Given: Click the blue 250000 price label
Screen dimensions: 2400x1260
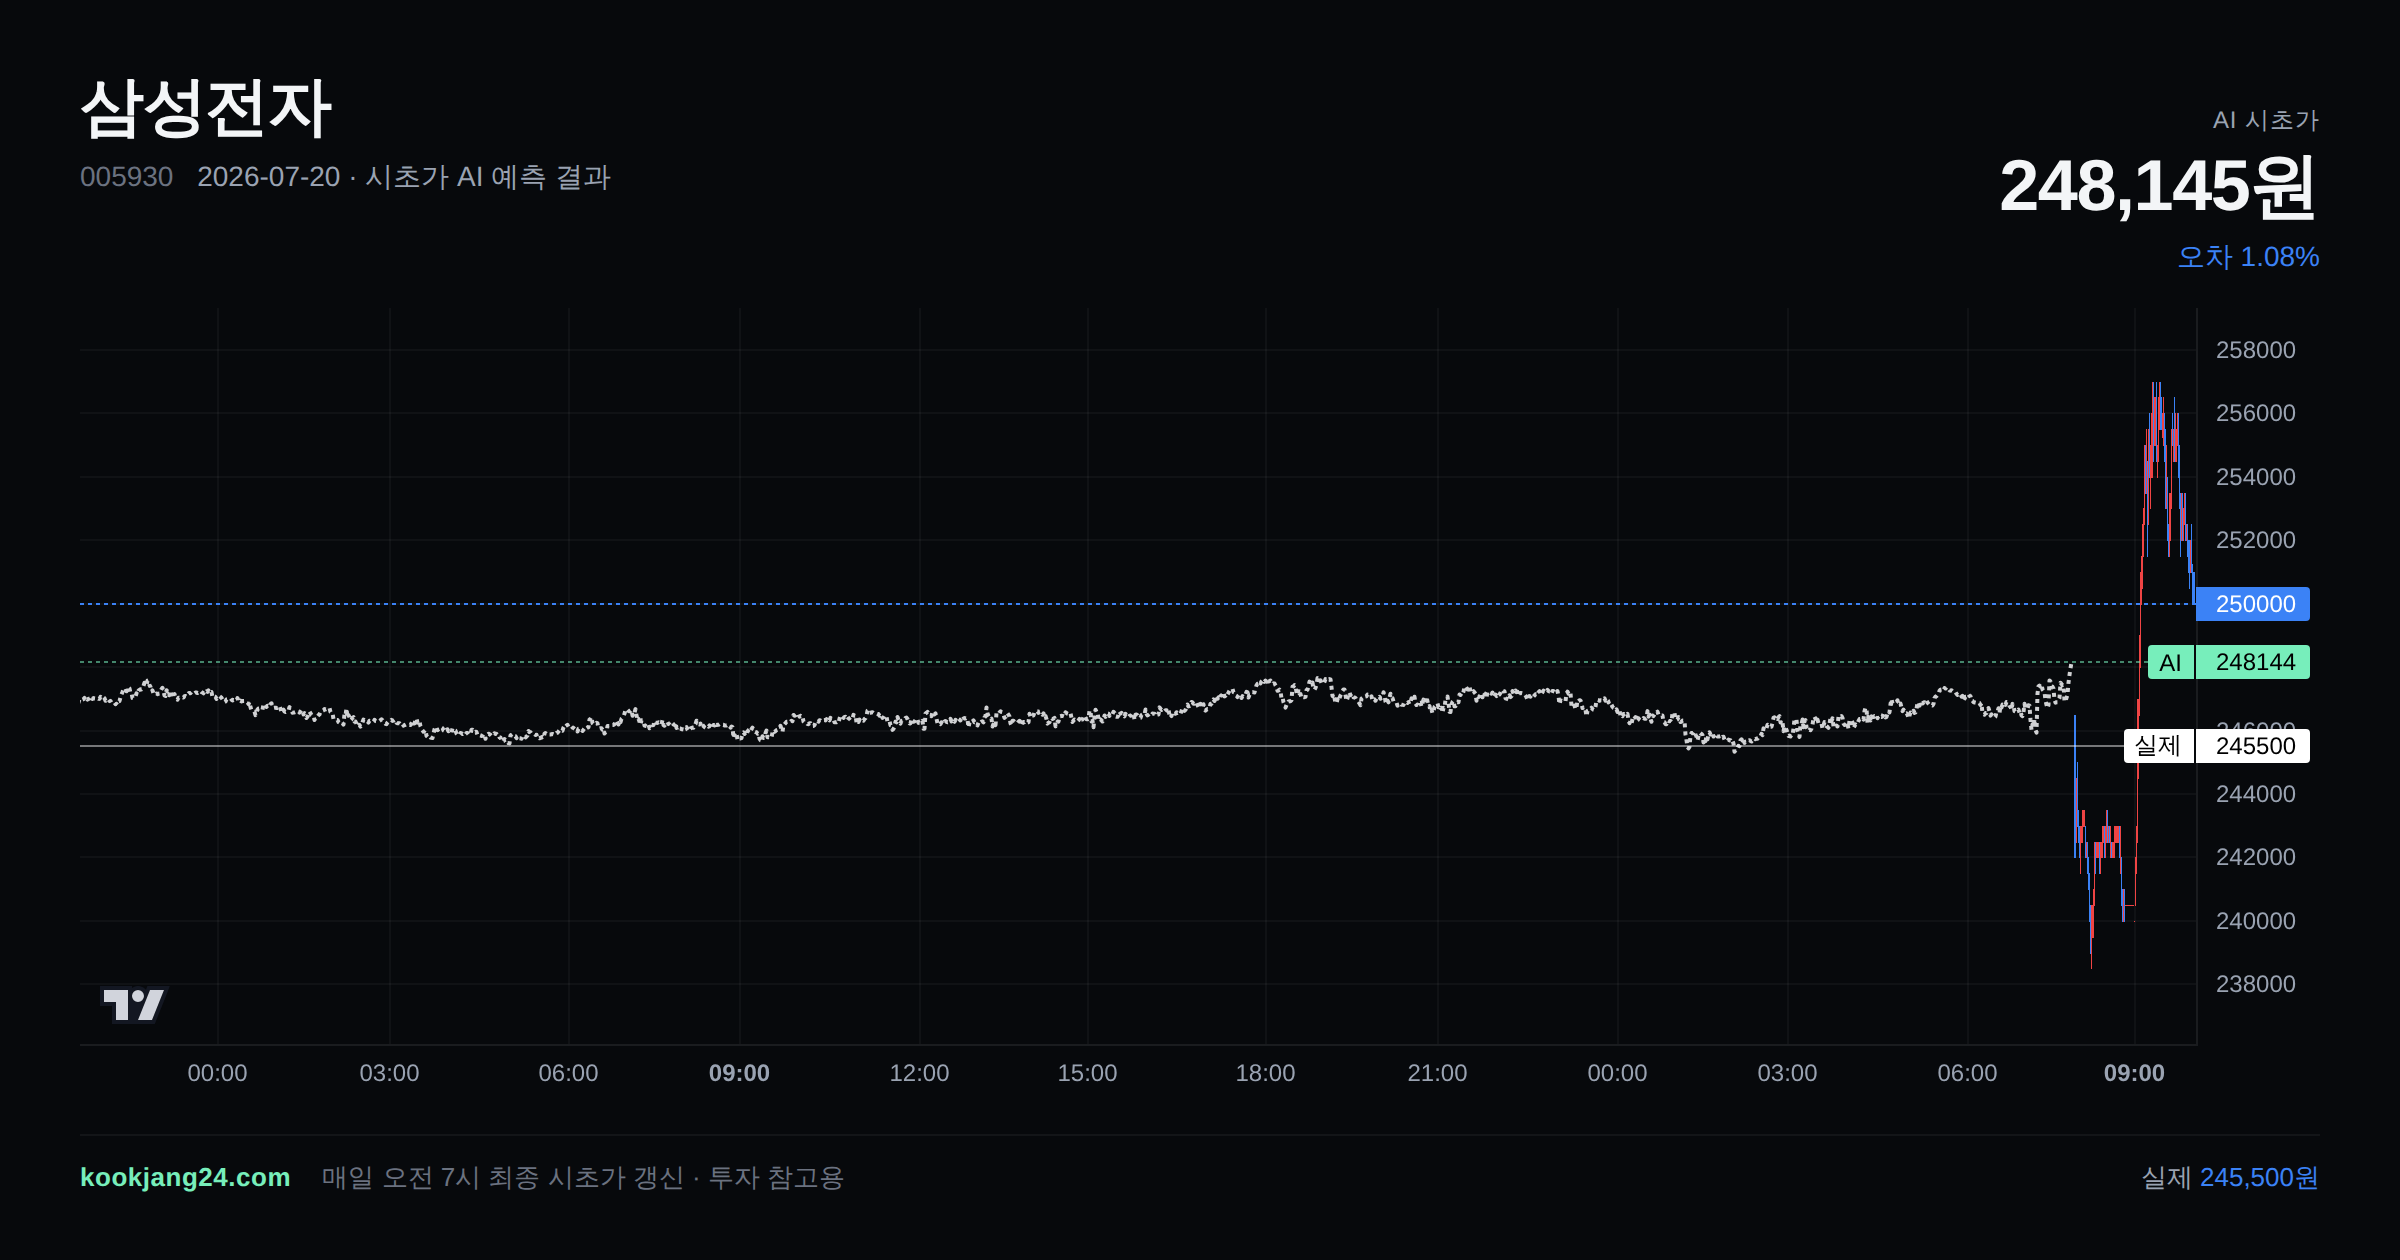Looking at the screenshot, I should point(2253,604).
